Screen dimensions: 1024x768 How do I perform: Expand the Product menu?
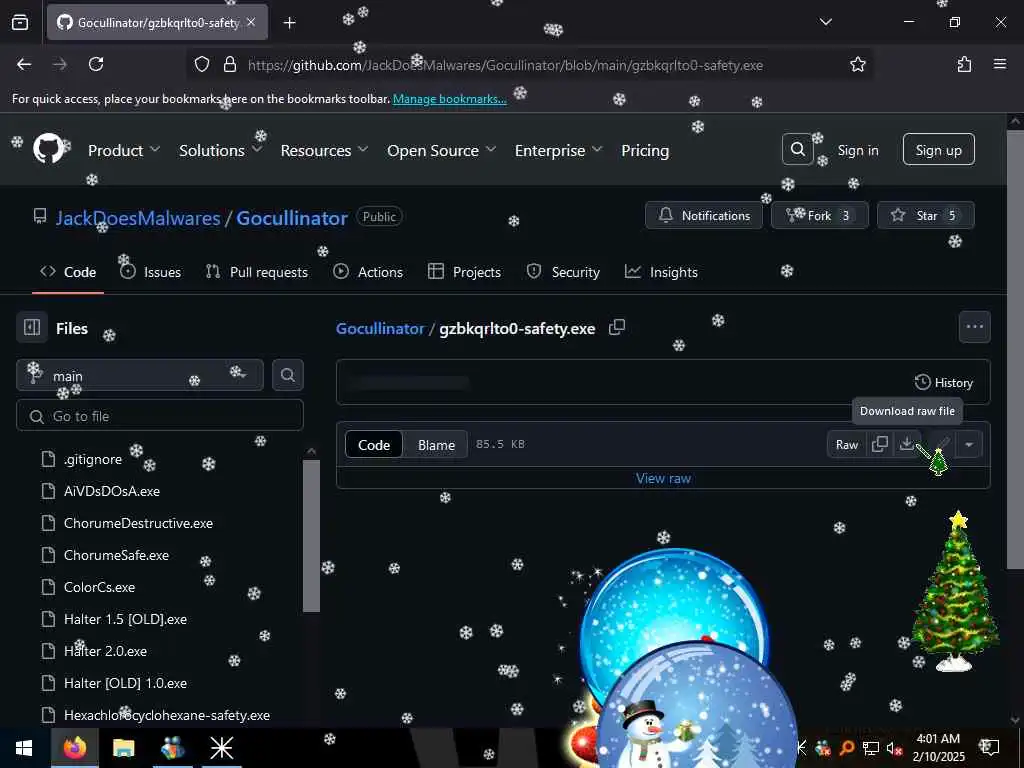[123, 150]
